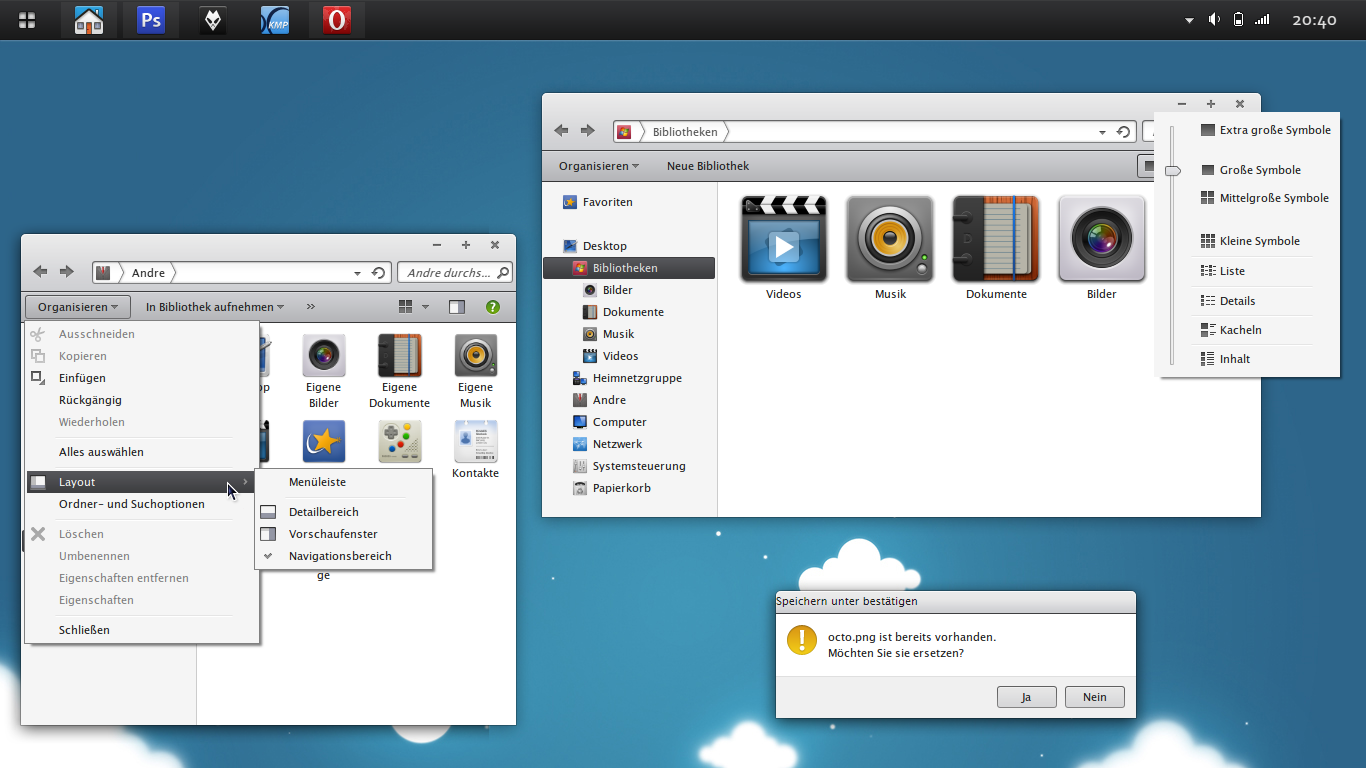
Task: Select Heimnetzgruppe in navigation tree
Action: (629, 378)
